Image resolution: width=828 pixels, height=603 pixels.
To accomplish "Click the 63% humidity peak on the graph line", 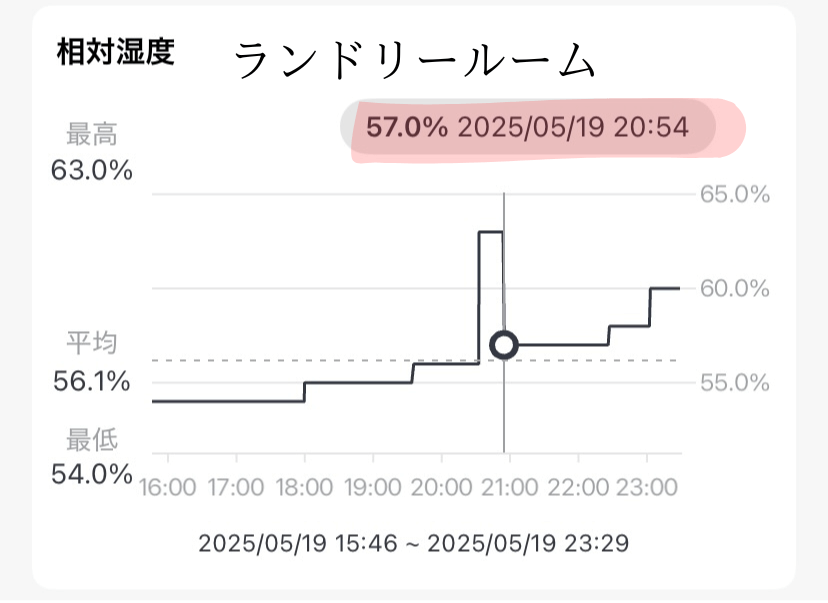I will [x=490, y=232].
